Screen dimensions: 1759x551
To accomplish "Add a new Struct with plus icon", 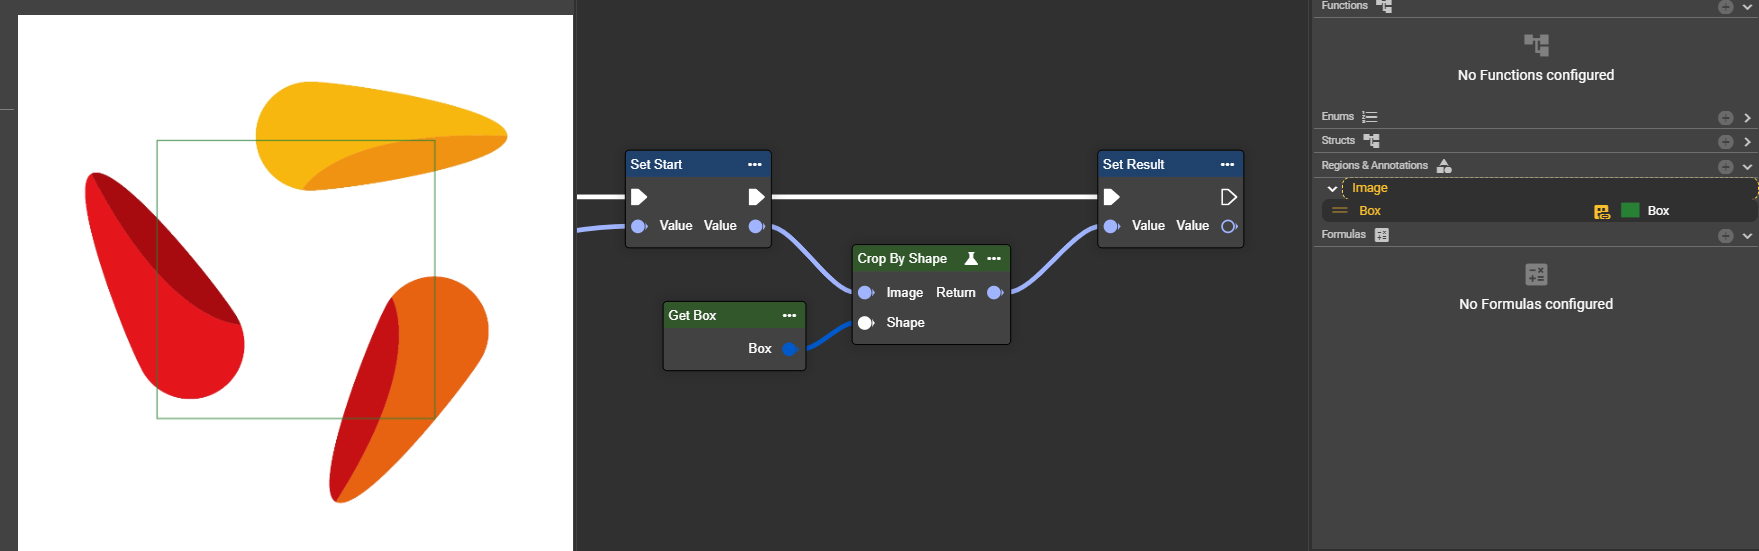I will coord(1725,142).
